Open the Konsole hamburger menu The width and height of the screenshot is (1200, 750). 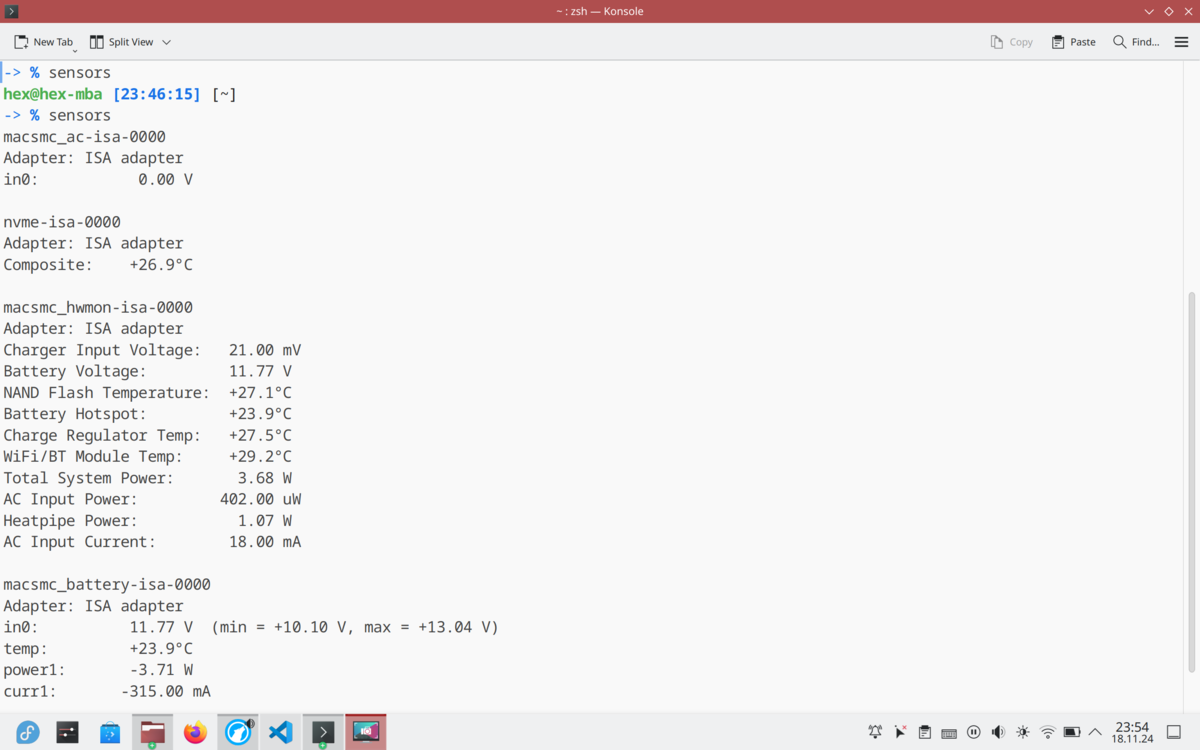(1181, 42)
